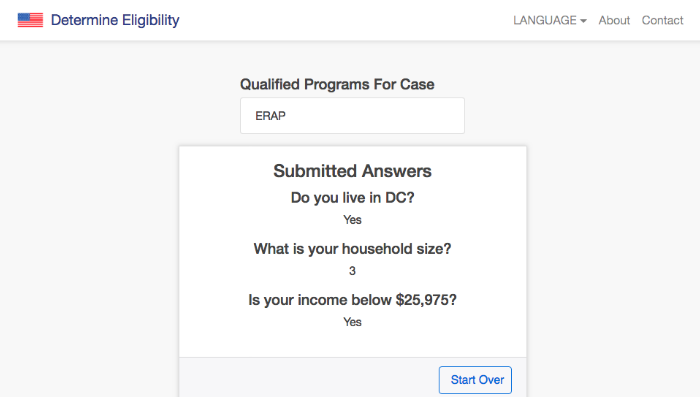Click empty navbar space left of LANGUAGE
The width and height of the screenshot is (700, 397).
[346, 20]
